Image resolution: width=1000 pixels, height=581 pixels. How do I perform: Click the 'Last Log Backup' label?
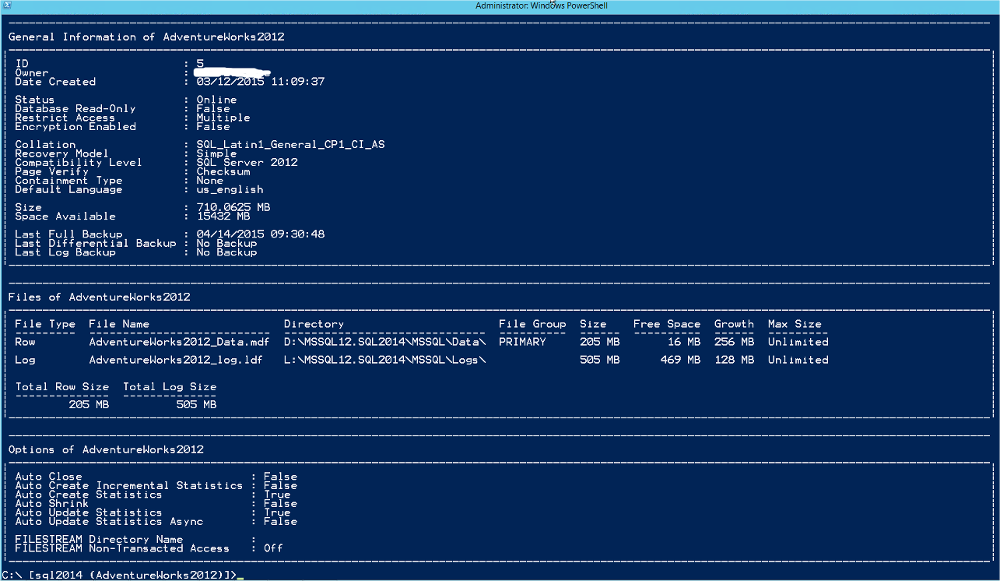[x=66, y=252]
